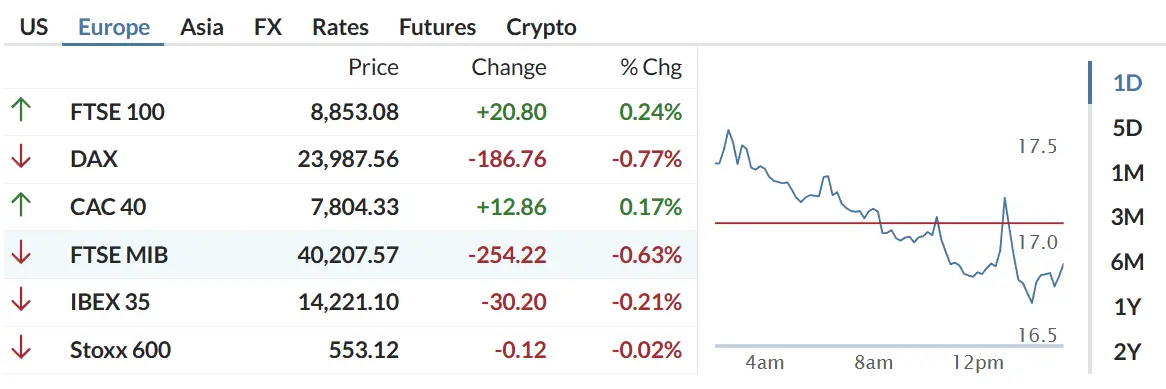Click the green up arrow beside CAC 40

(21, 207)
